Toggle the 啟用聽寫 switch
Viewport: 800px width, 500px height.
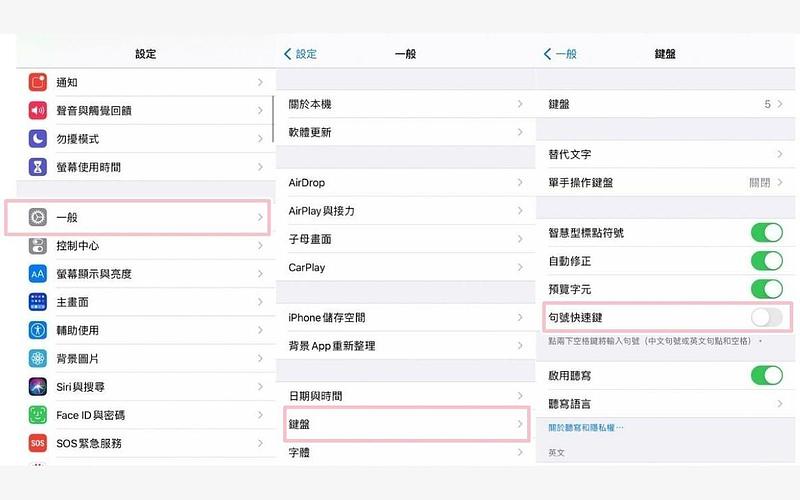click(x=766, y=375)
